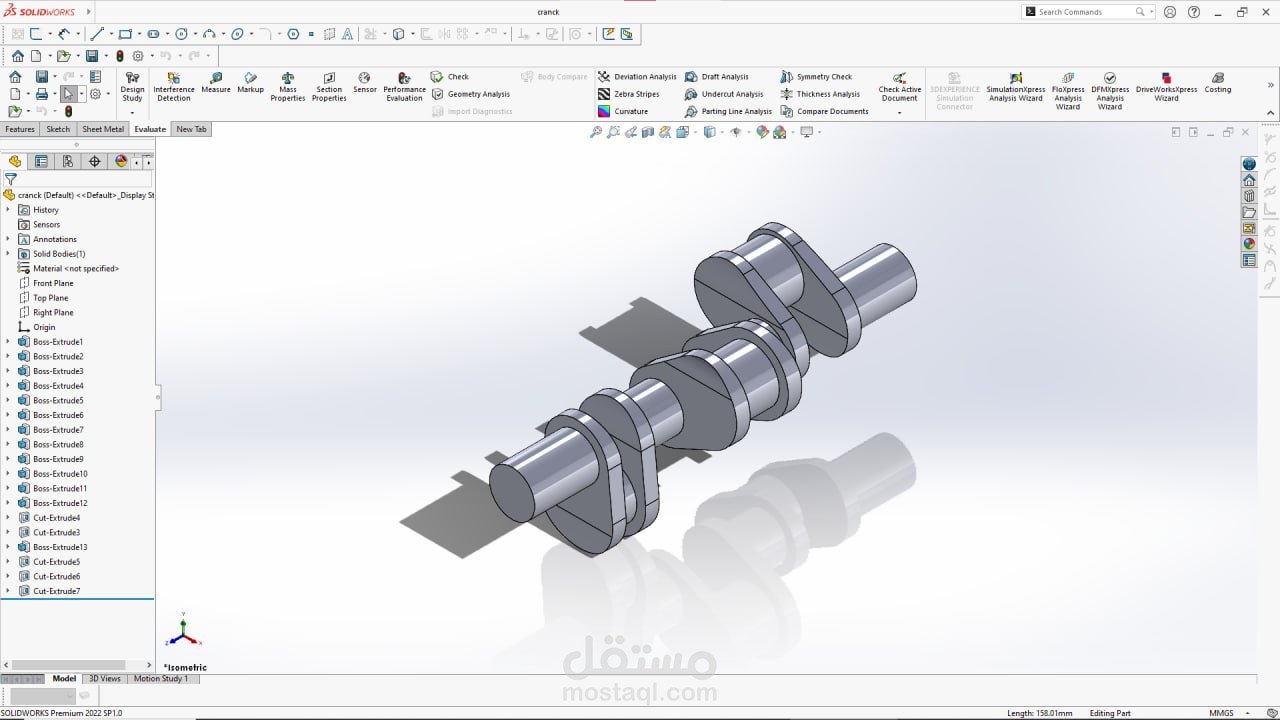The width and height of the screenshot is (1280, 720).
Task: Click Zoom to Fit in view toolbar
Action: coord(596,132)
